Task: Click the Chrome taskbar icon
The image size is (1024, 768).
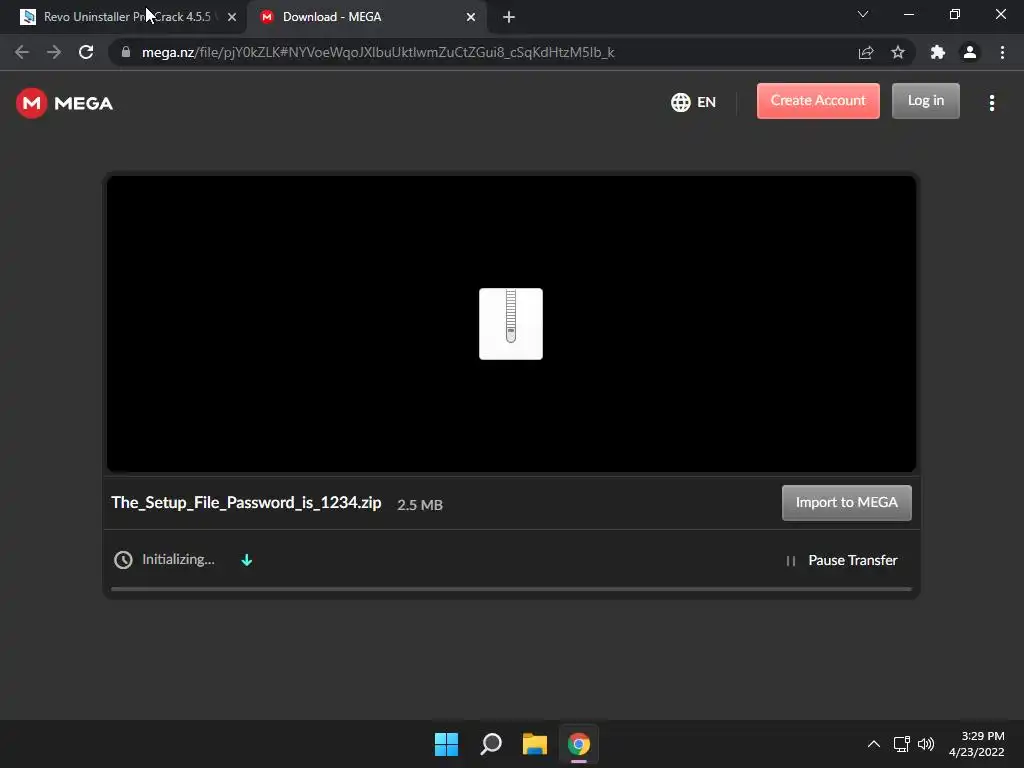Action: coord(579,744)
